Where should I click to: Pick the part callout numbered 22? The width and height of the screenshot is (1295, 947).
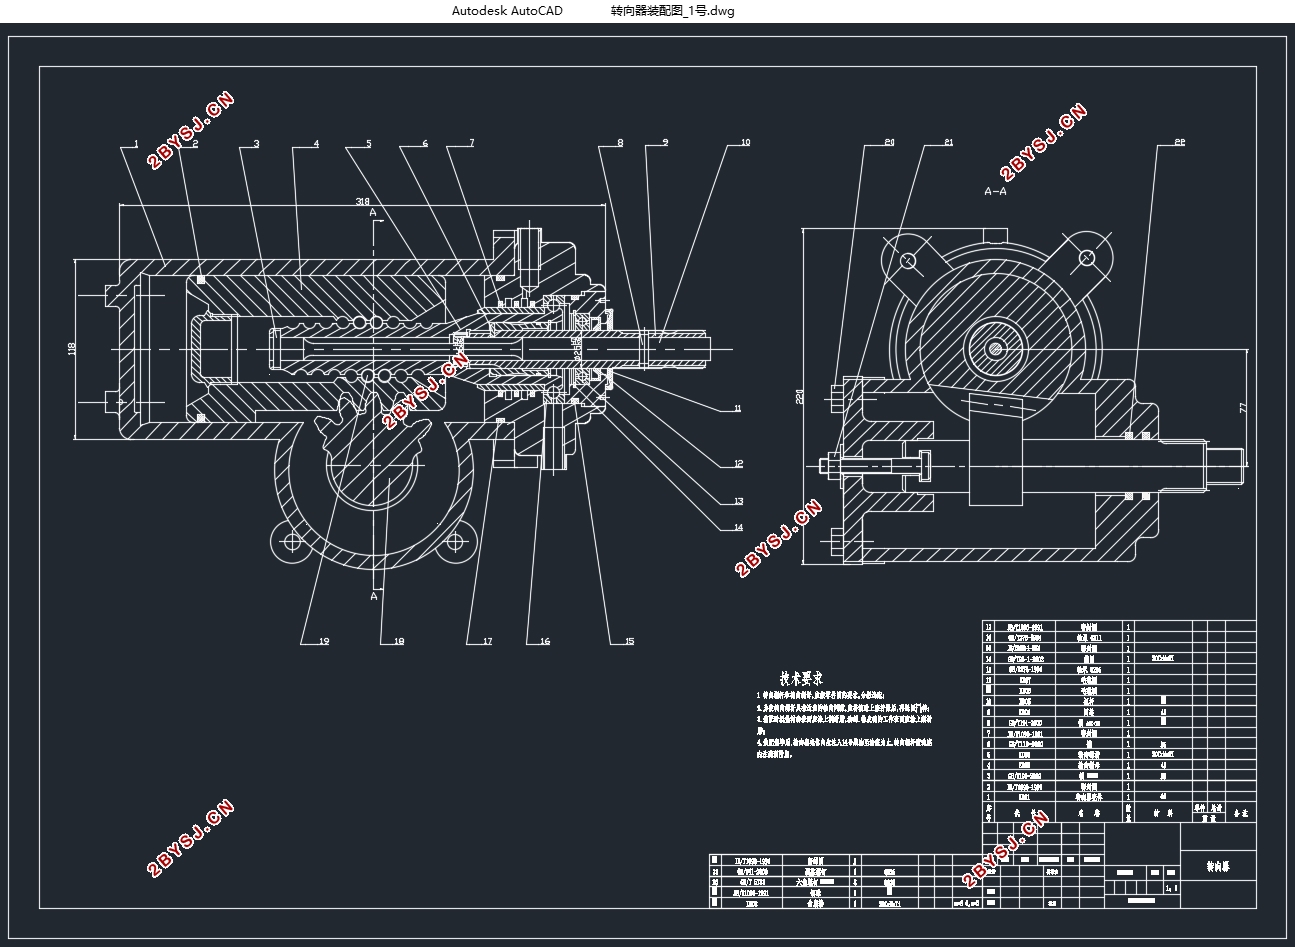point(1178,143)
